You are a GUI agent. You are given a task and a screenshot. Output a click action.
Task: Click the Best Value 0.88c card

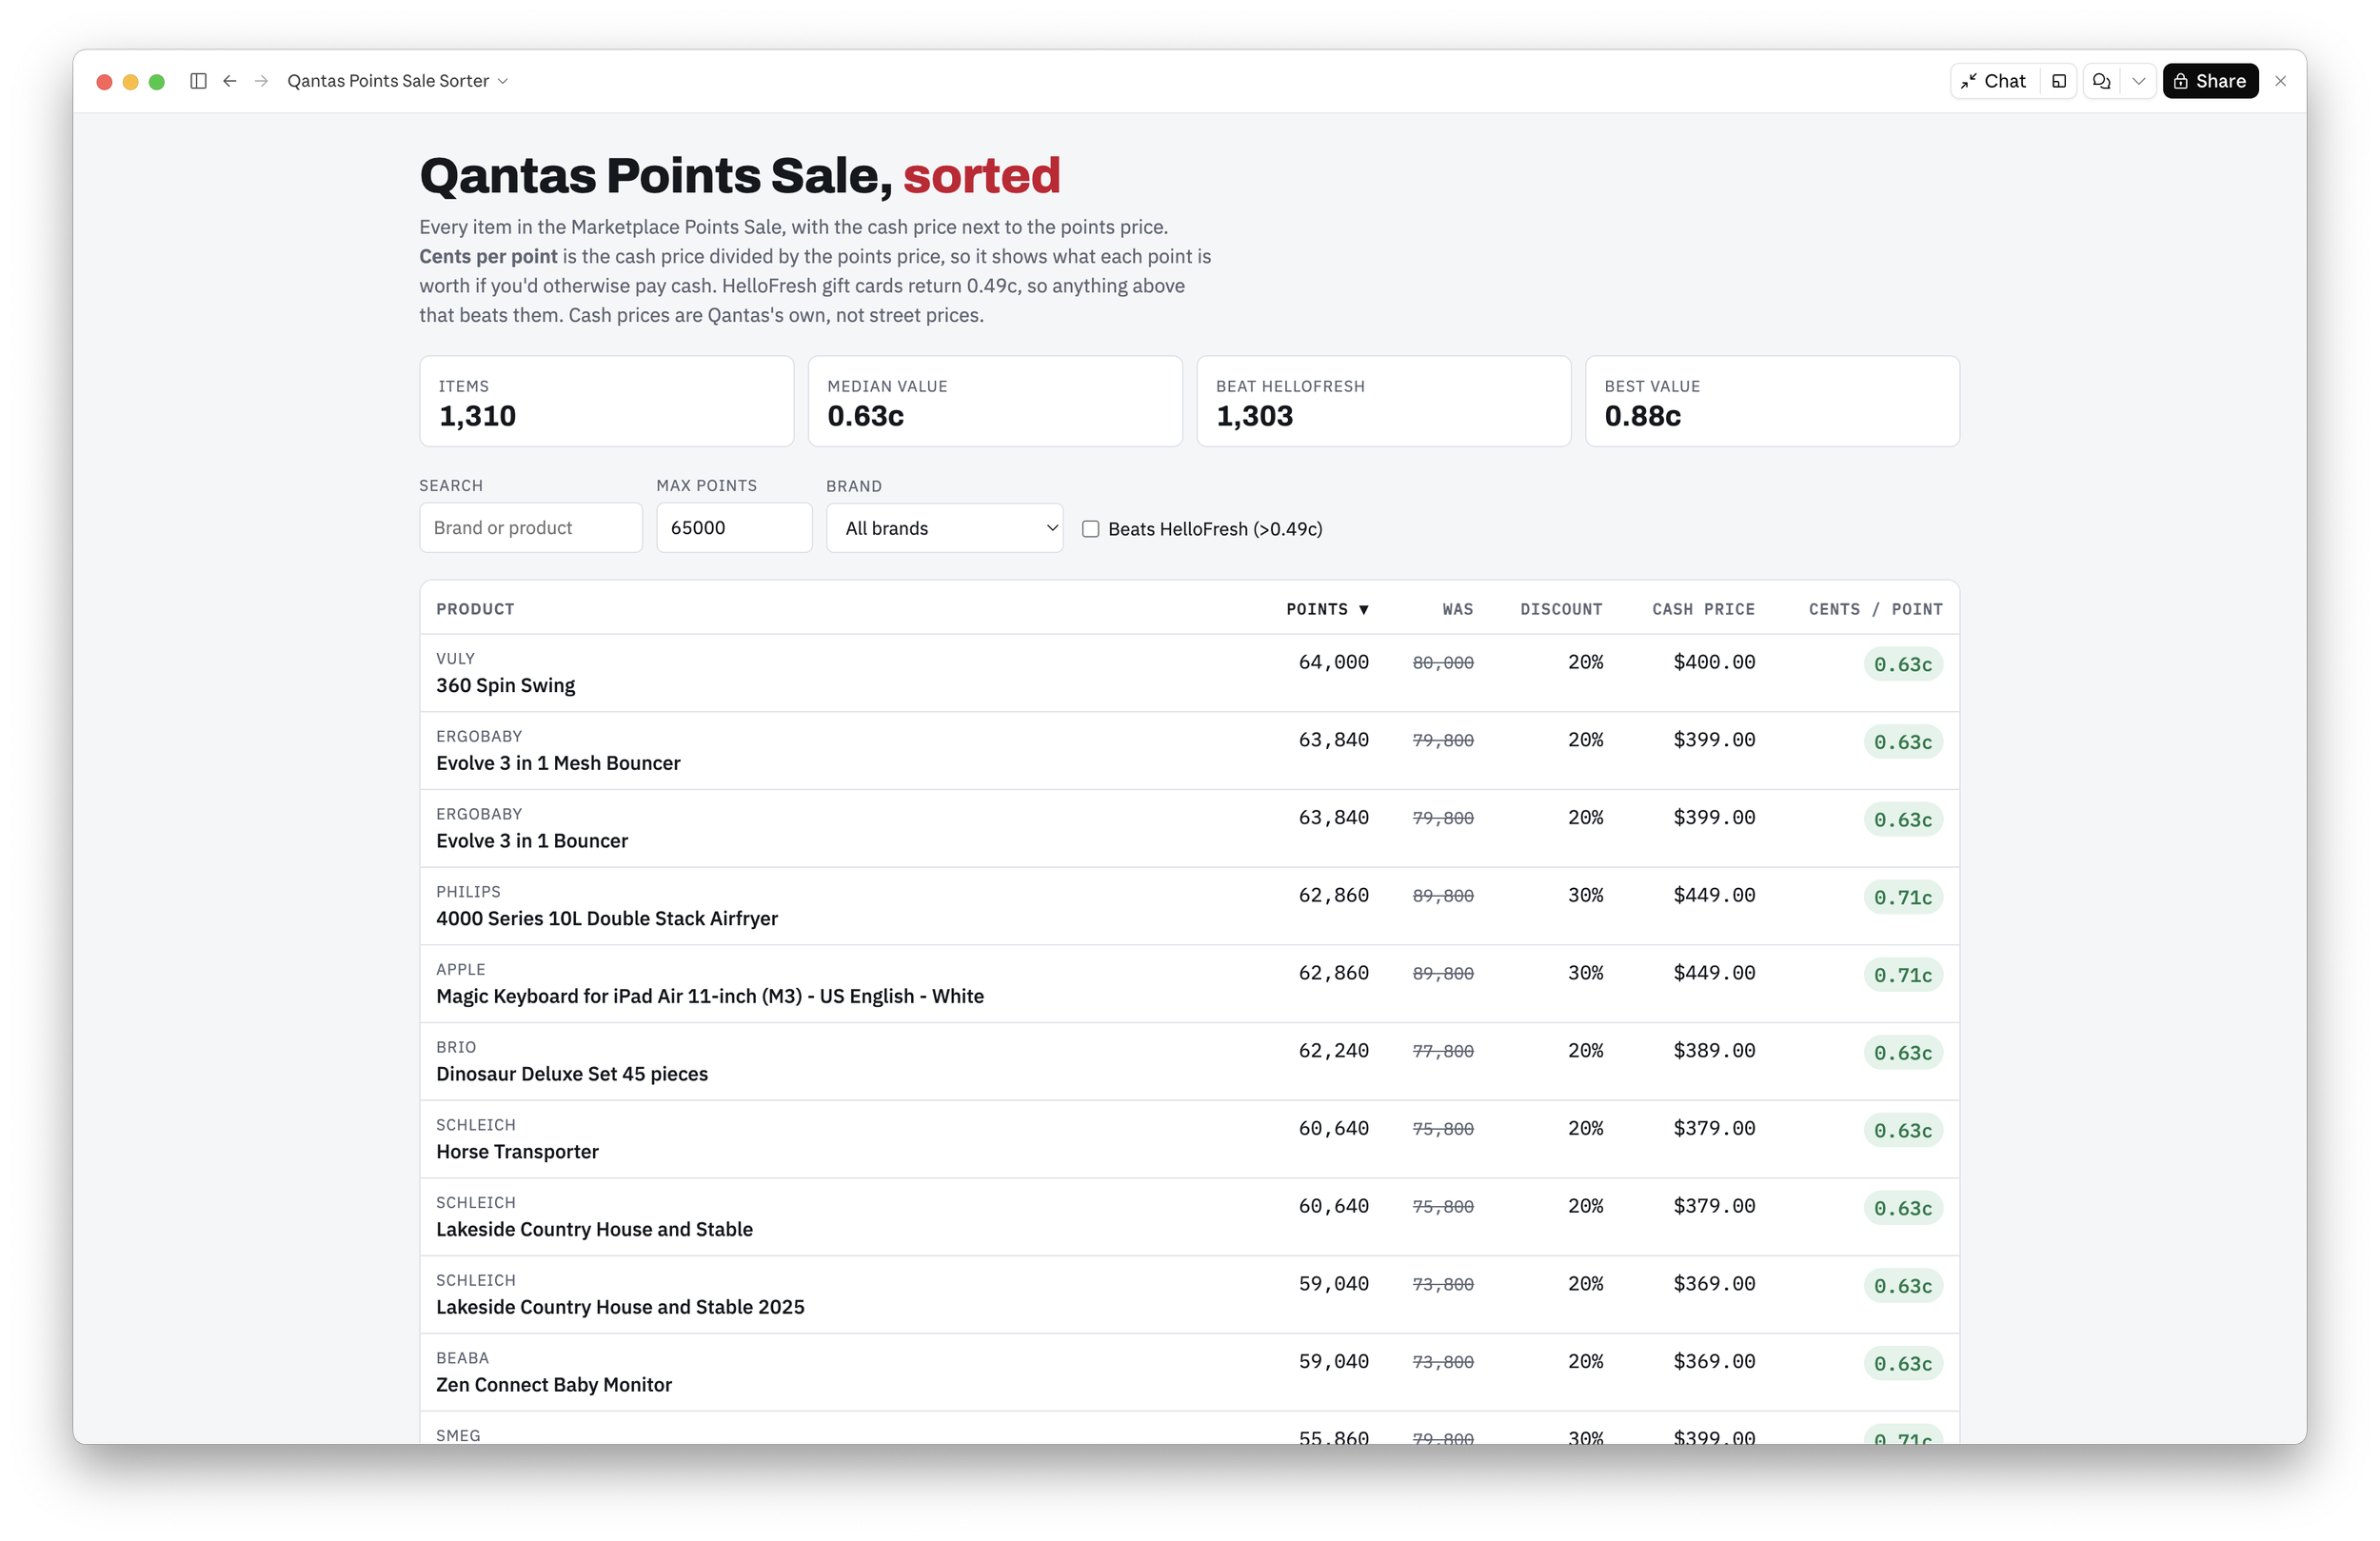[1772, 401]
